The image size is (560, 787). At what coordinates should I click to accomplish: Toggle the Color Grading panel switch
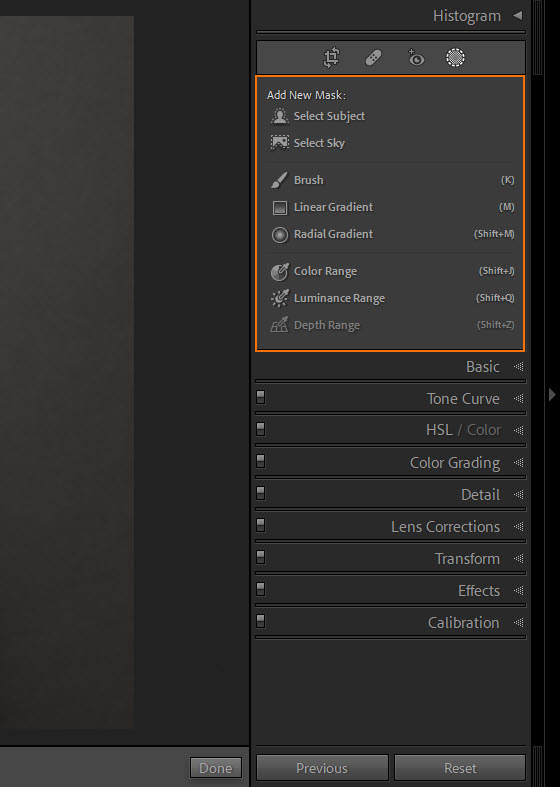coord(260,461)
